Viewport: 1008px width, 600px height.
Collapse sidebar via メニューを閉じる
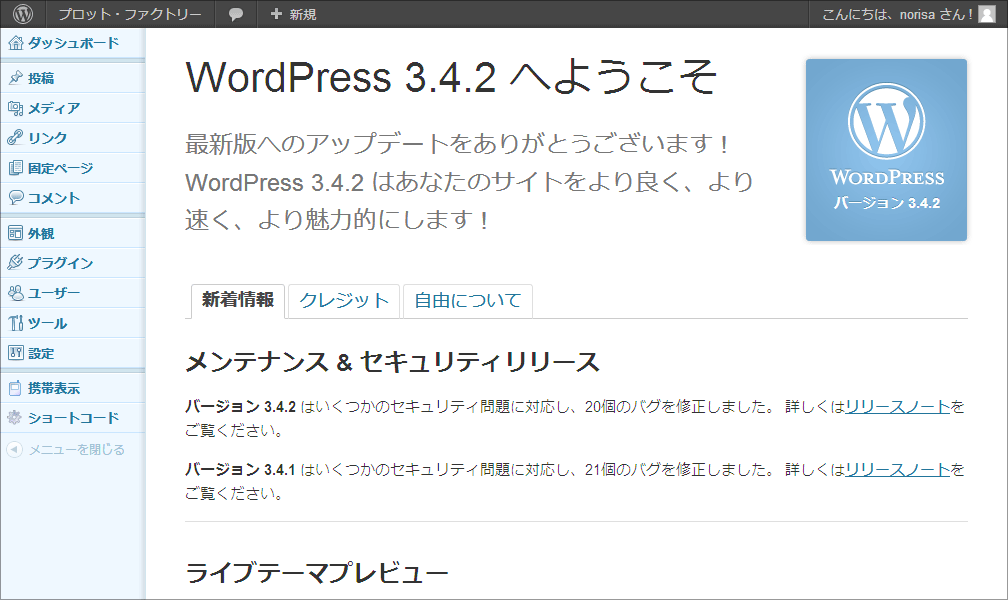click(76, 450)
